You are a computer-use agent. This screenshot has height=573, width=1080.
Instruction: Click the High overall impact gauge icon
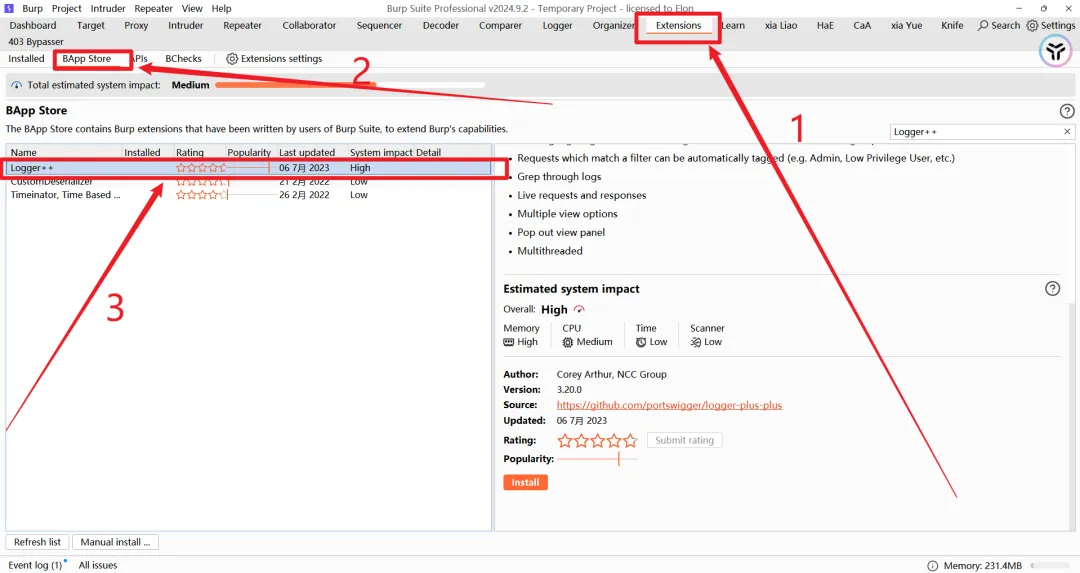point(579,309)
